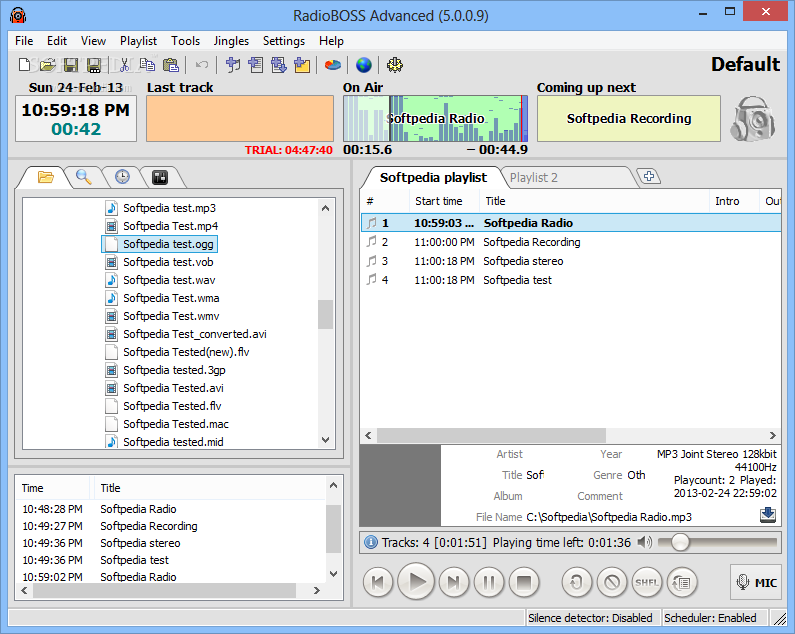The height and width of the screenshot is (634, 795).
Task: Click the large Play button
Action: [416, 582]
